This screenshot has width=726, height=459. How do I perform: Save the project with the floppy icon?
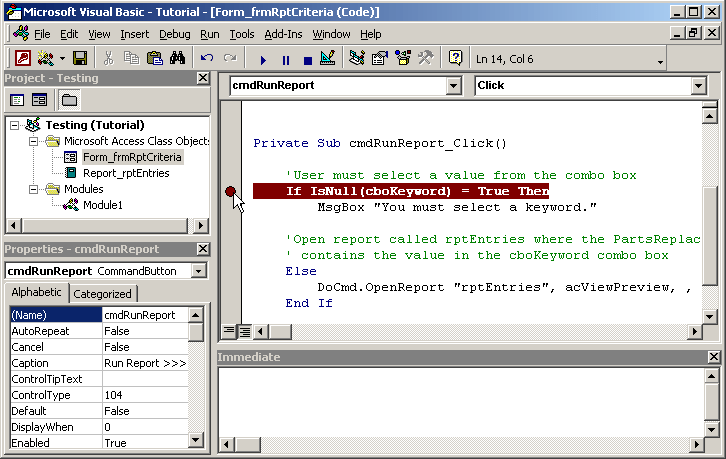(80, 58)
